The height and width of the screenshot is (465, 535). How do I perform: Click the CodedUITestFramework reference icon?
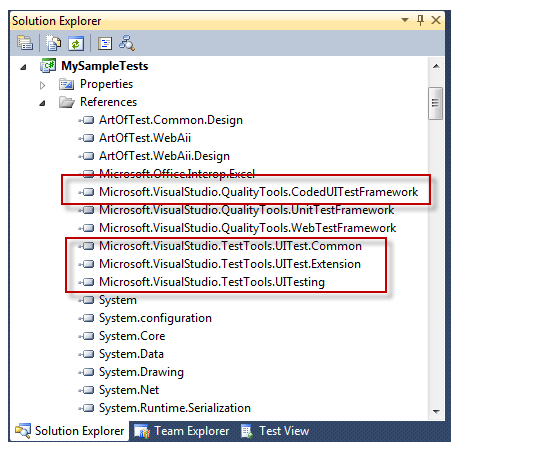pyautogui.click(x=86, y=192)
